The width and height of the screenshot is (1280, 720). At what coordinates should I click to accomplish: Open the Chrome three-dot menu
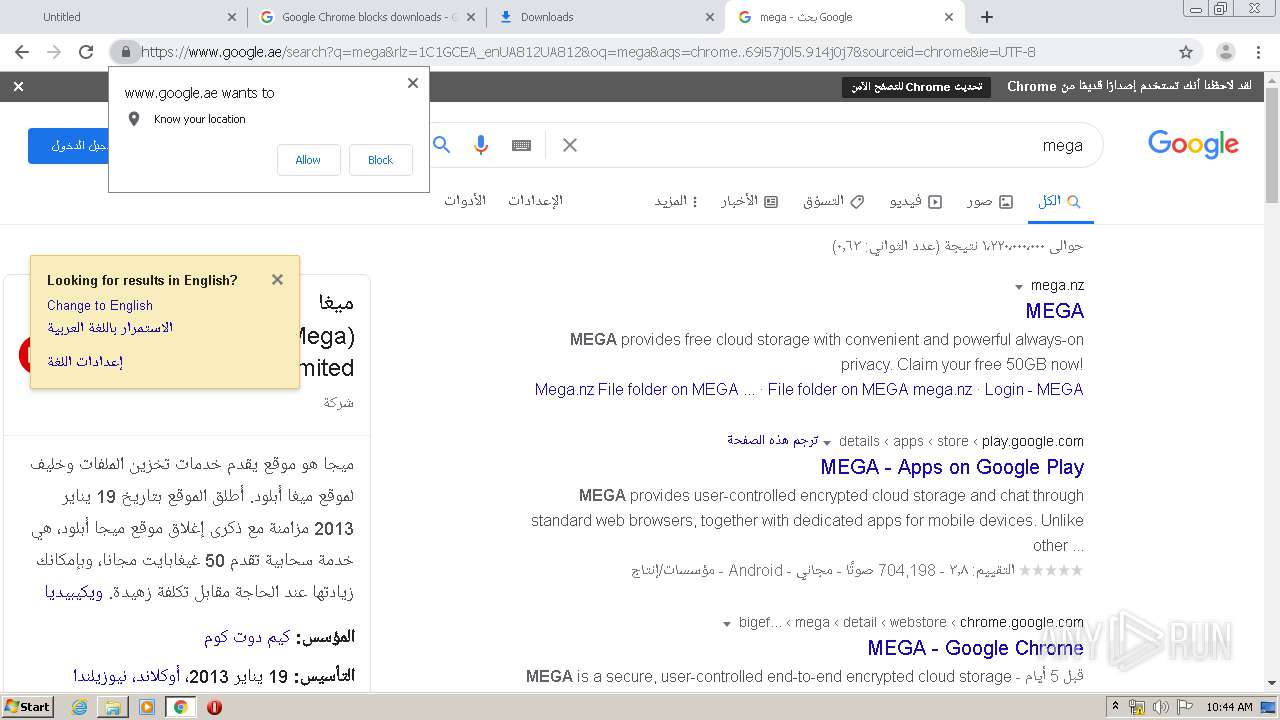pos(1258,52)
